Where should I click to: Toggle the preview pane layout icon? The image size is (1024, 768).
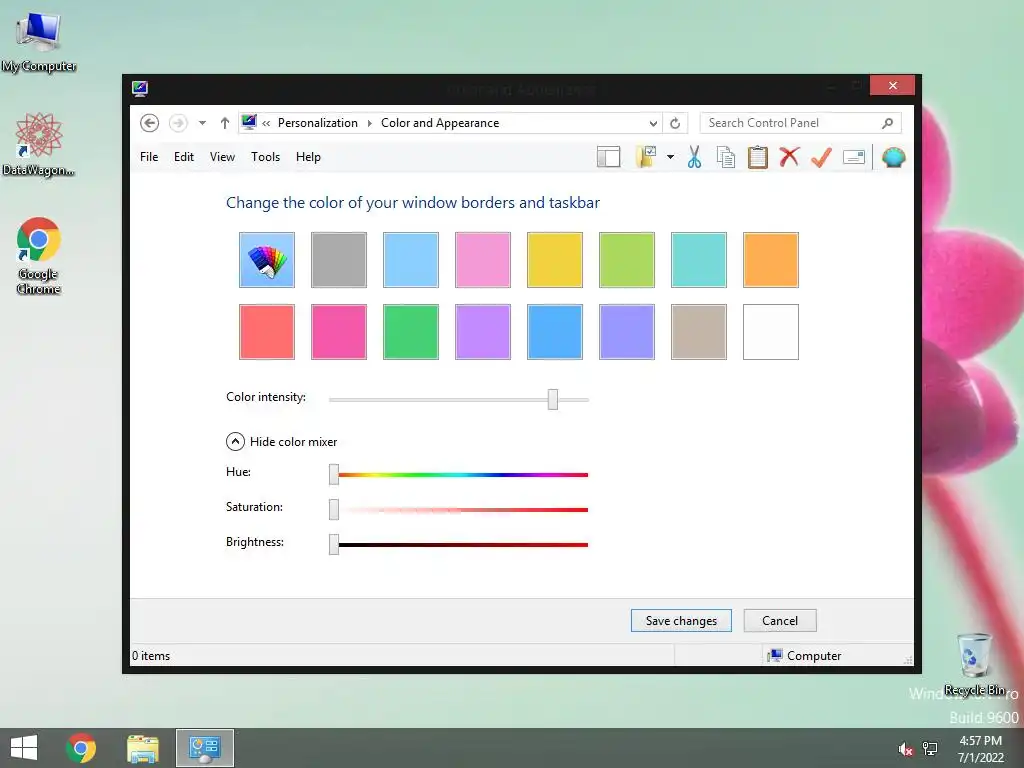608,157
